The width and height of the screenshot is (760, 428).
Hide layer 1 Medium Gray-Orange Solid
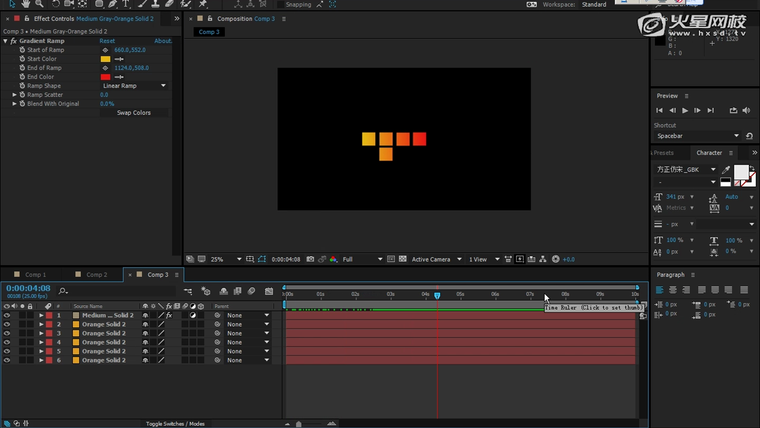(x=7, y=315)
